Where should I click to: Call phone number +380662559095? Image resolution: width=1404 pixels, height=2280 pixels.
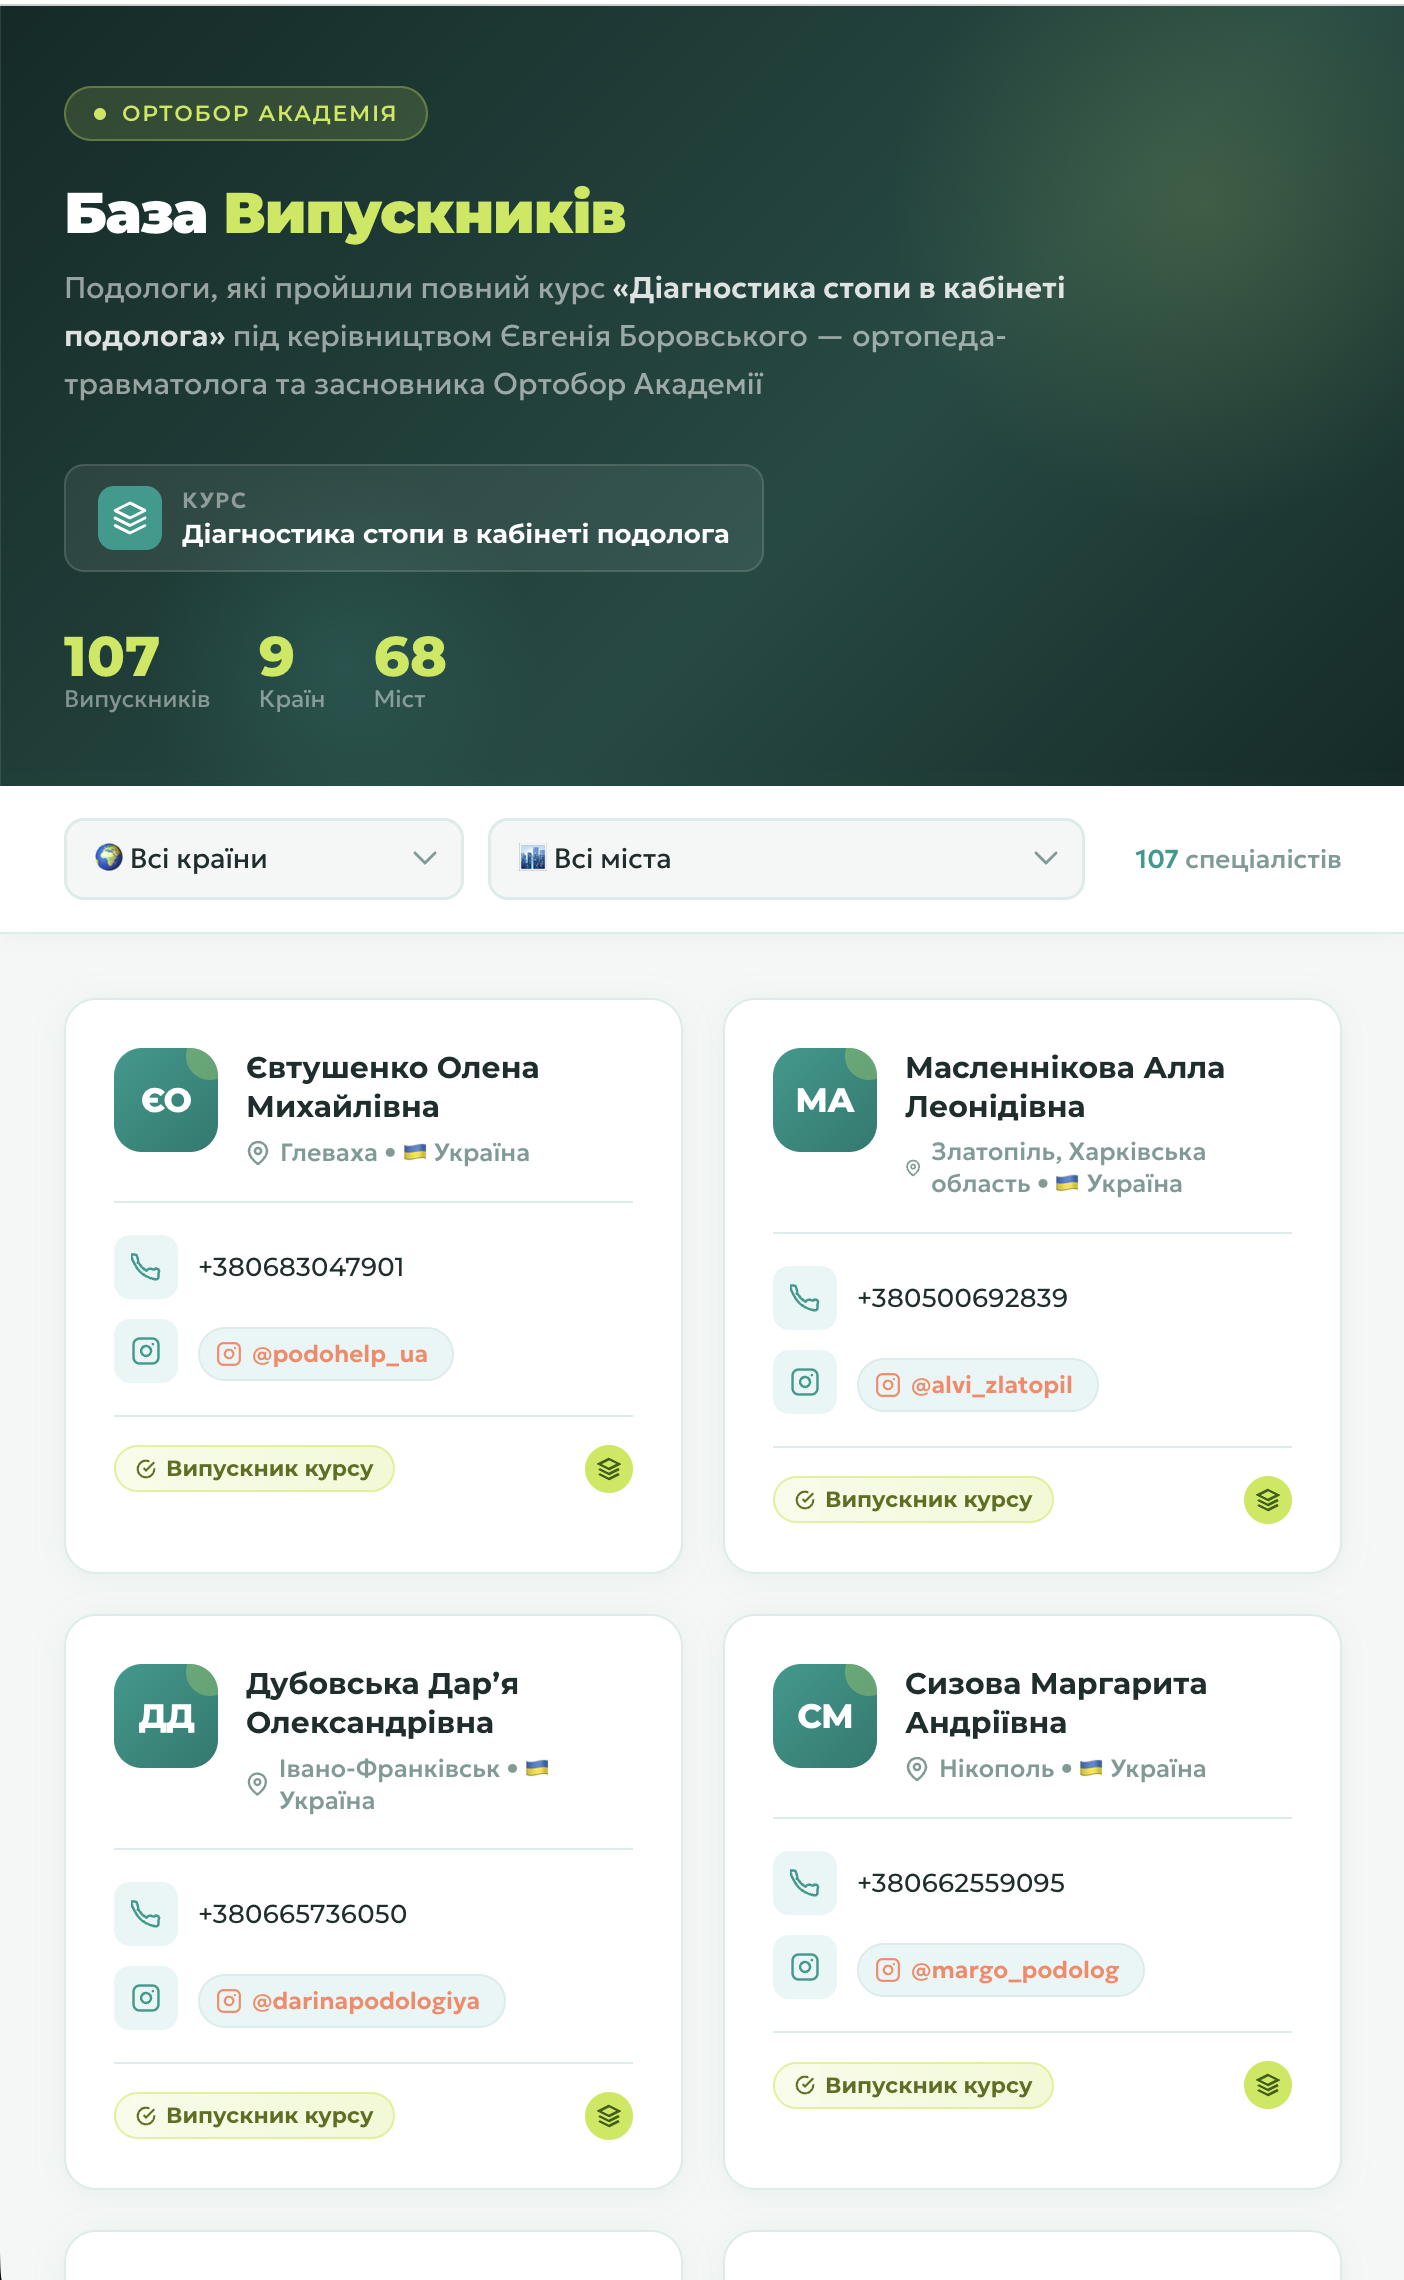[x=961, y=1883]
